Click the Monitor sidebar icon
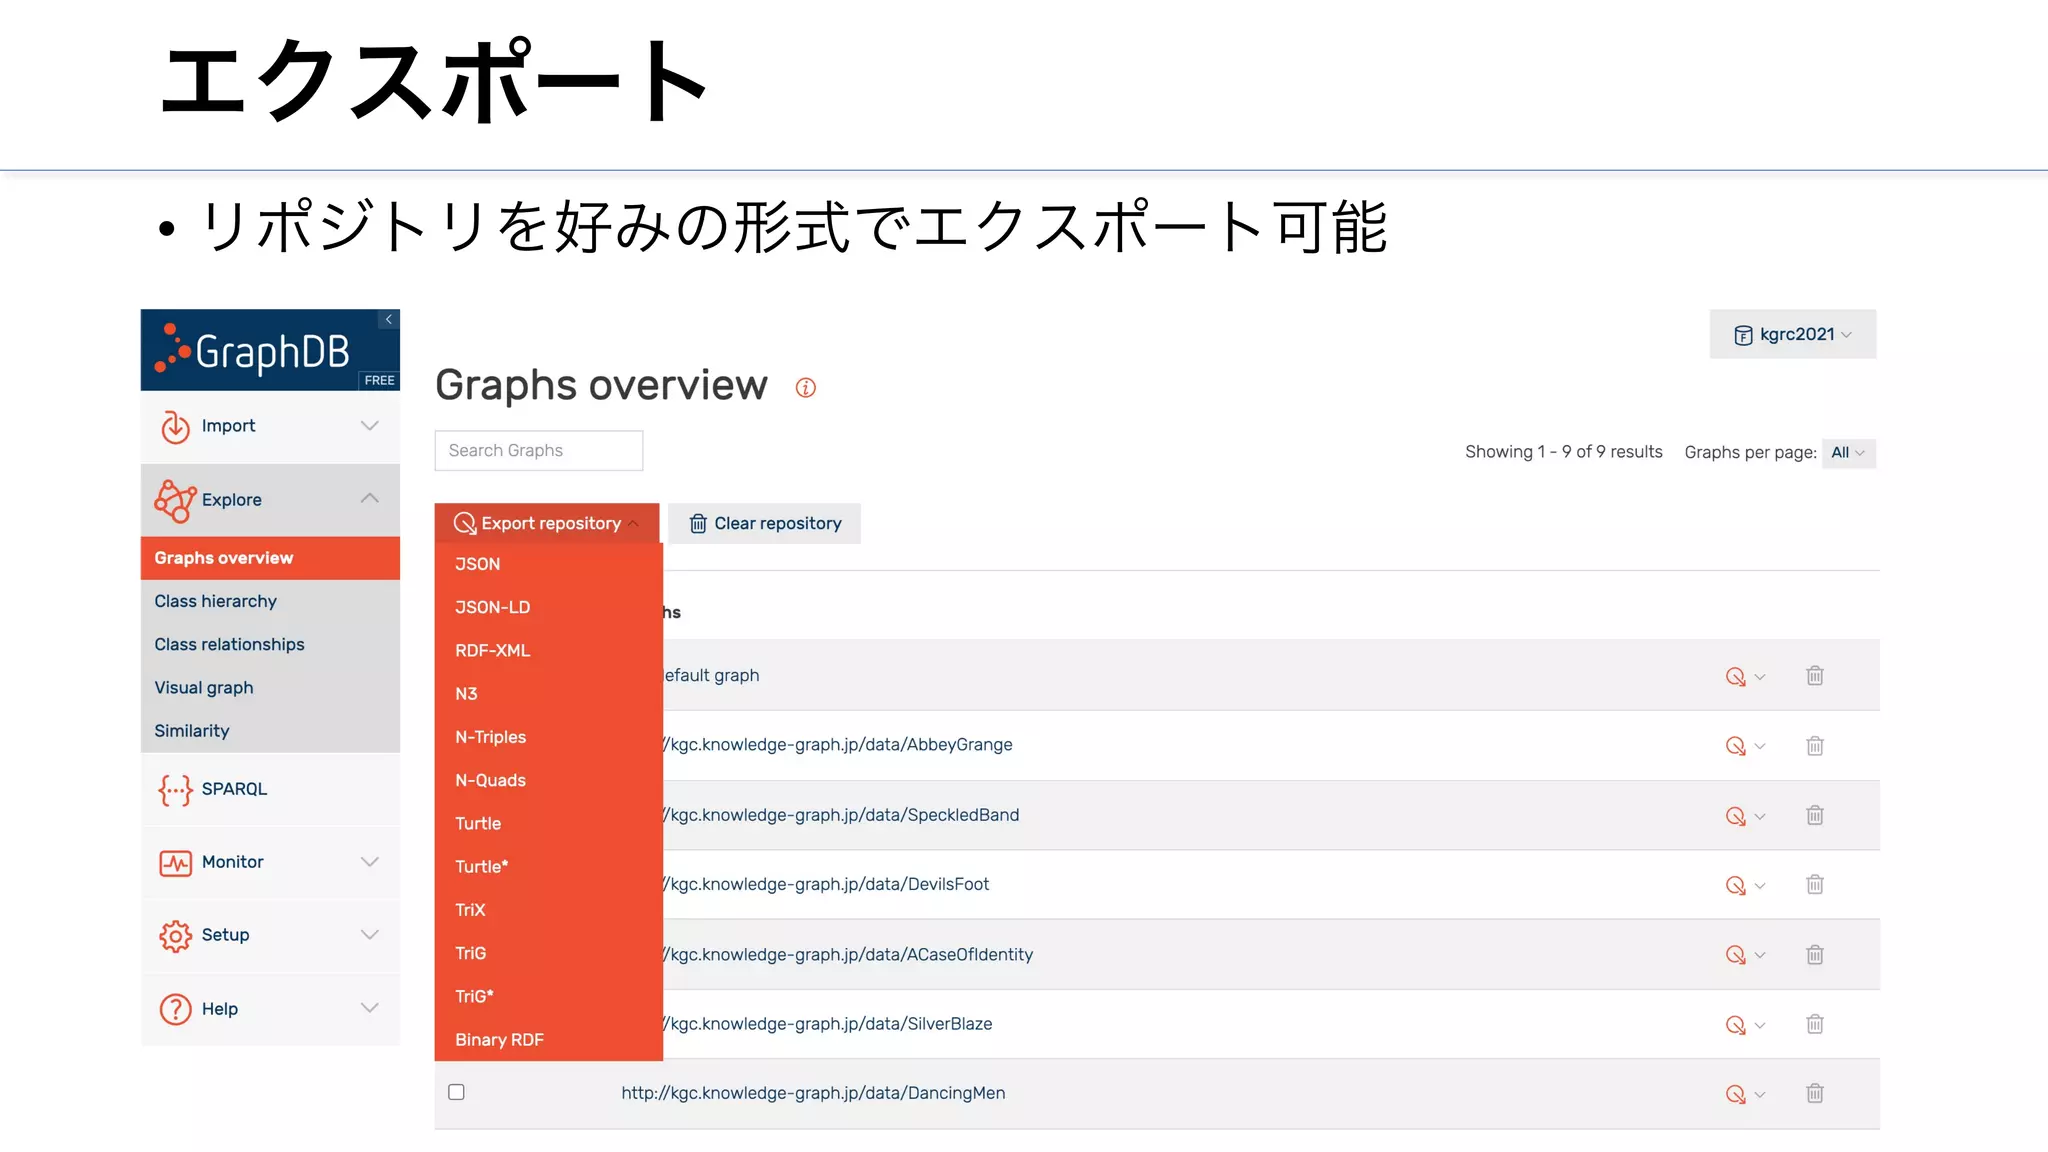This screenshot has width=2048, height=1152. 175,863
